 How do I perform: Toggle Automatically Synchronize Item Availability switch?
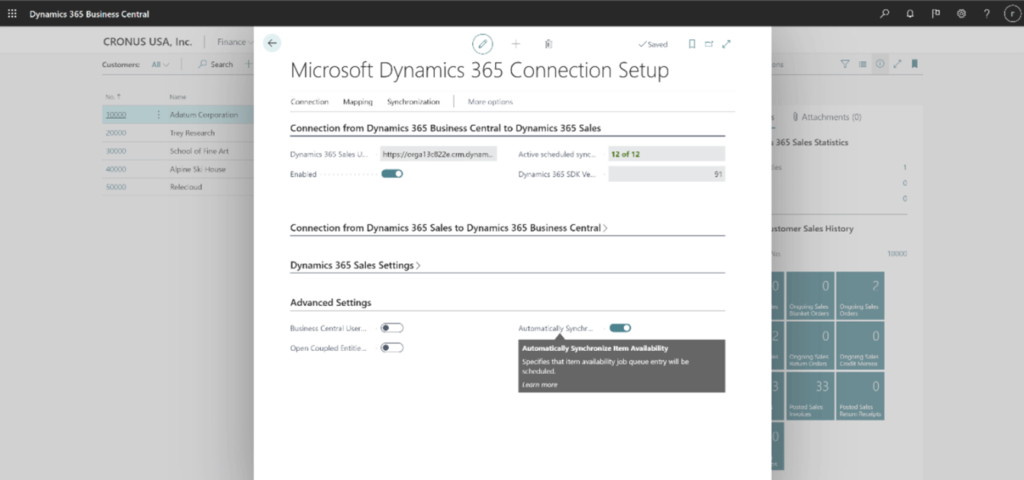click(620, 328)
